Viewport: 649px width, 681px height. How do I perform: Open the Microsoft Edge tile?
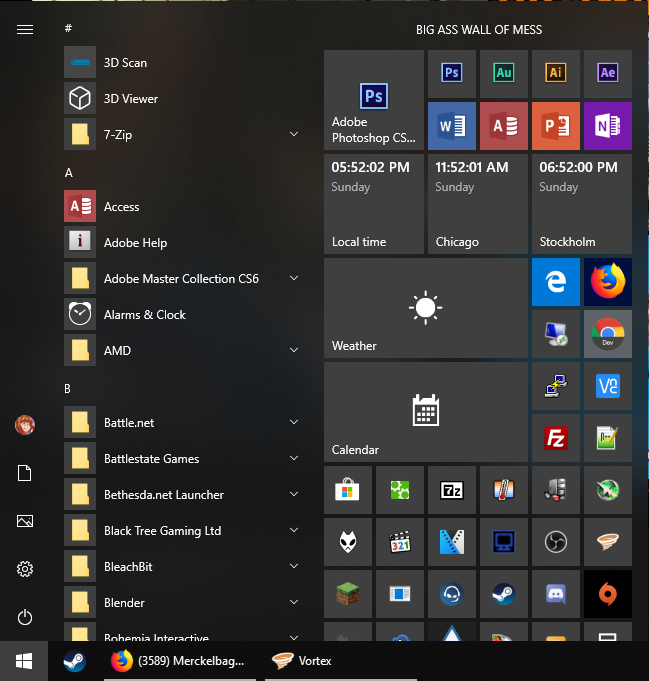point(556,282)
